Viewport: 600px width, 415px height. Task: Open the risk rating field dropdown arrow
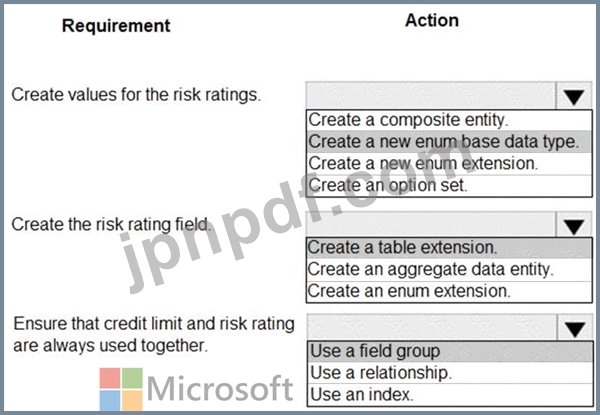point(572,227)
